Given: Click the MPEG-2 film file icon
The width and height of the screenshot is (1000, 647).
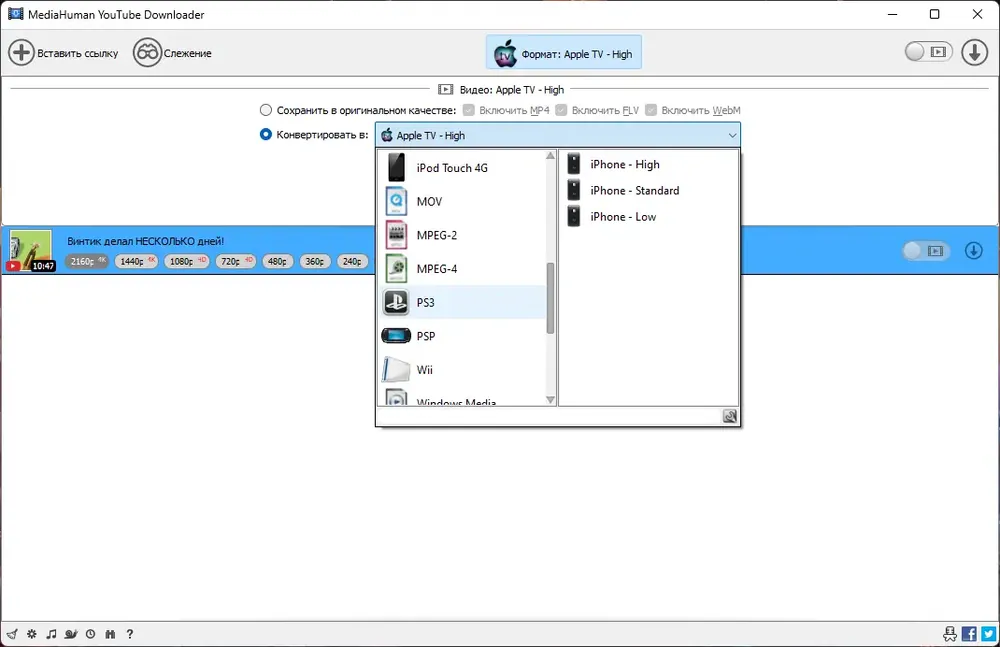Looking at the screenshot, I should click(x=396, y=235).
